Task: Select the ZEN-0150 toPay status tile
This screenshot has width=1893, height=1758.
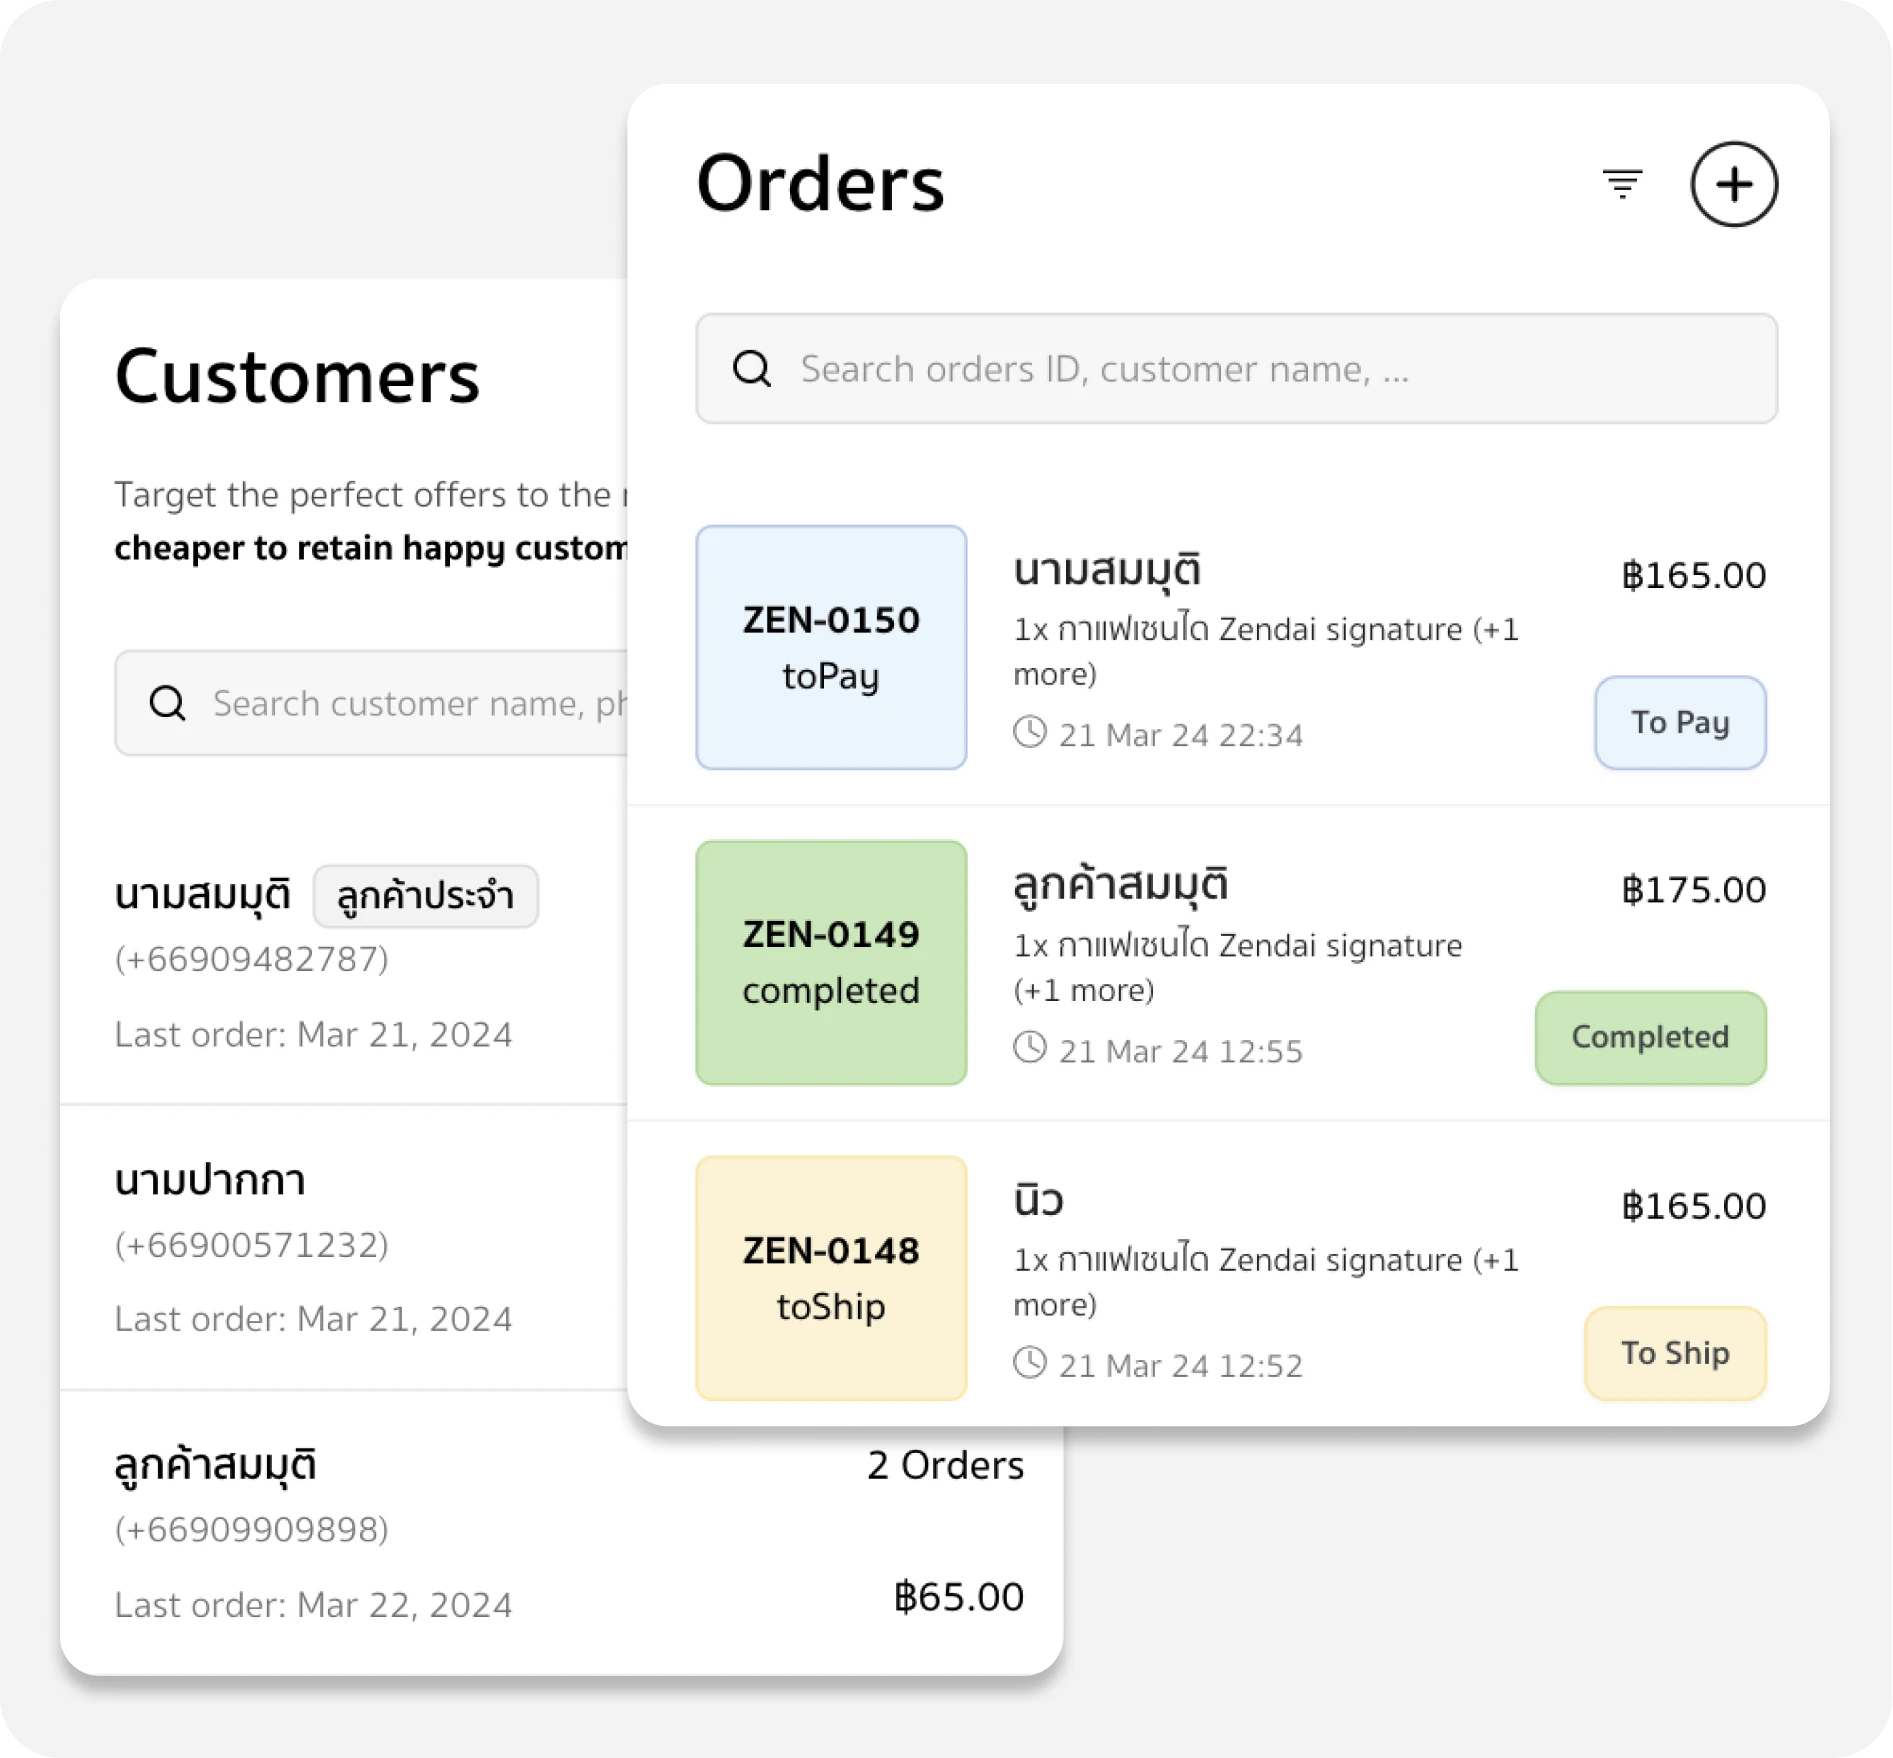Action: [830, 648]
